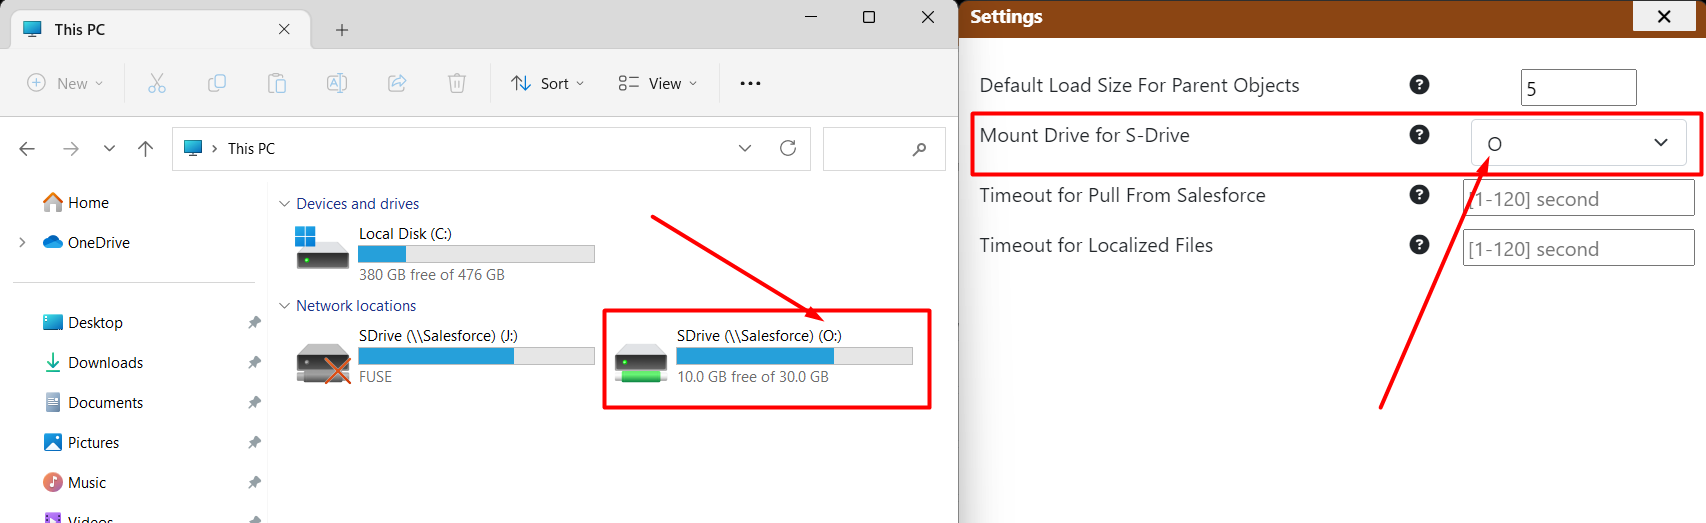Screen dimensions: 1706x523
Task: Click the Copy icon in toolbar
Action: pos(217,83)
